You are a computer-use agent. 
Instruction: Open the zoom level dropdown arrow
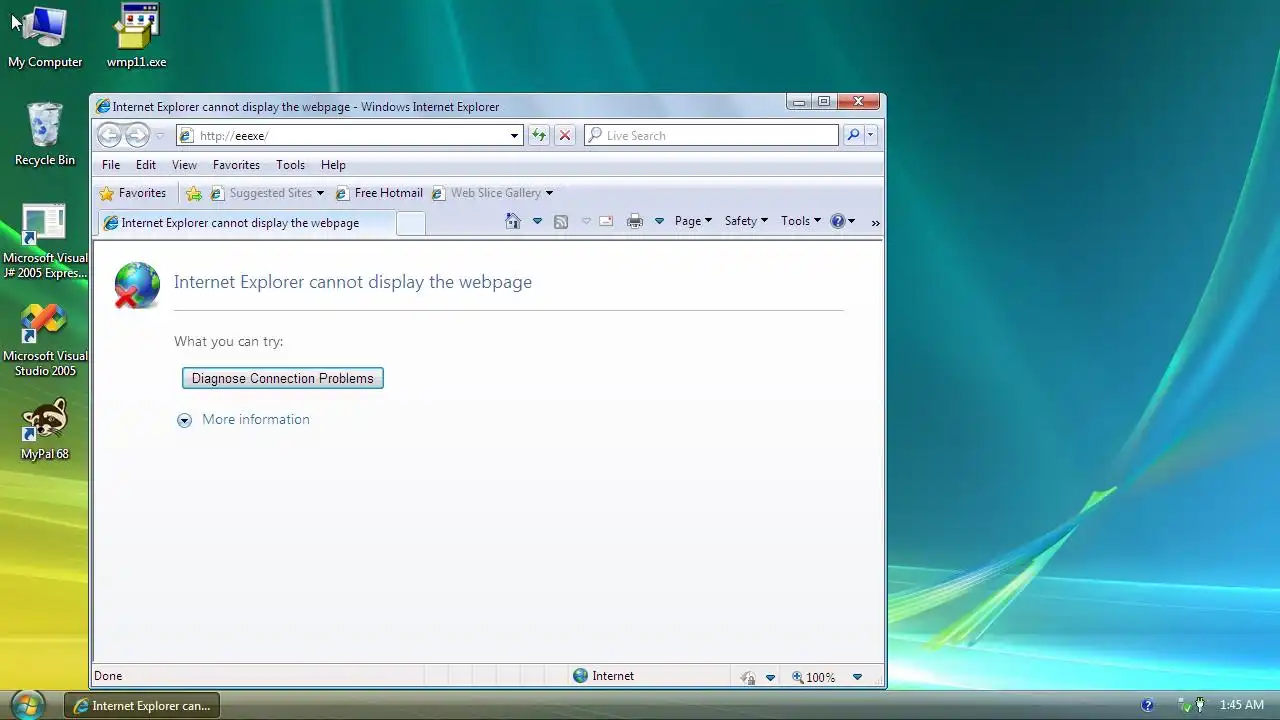click(x=857, y=677)
